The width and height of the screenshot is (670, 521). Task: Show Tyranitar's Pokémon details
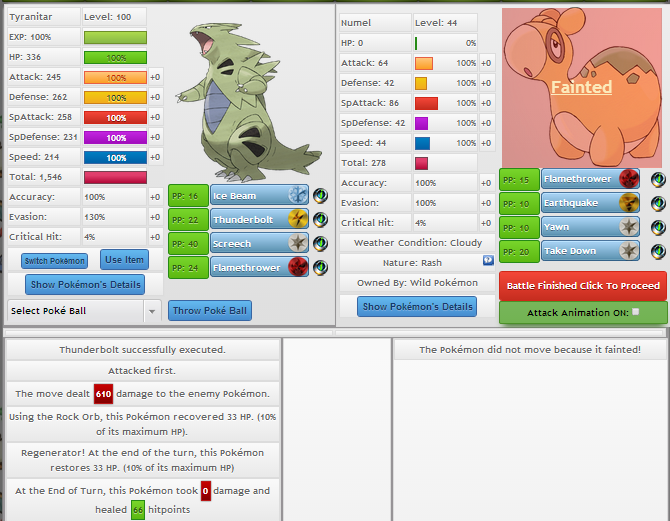pyautogui.click(x=85, y=285)
